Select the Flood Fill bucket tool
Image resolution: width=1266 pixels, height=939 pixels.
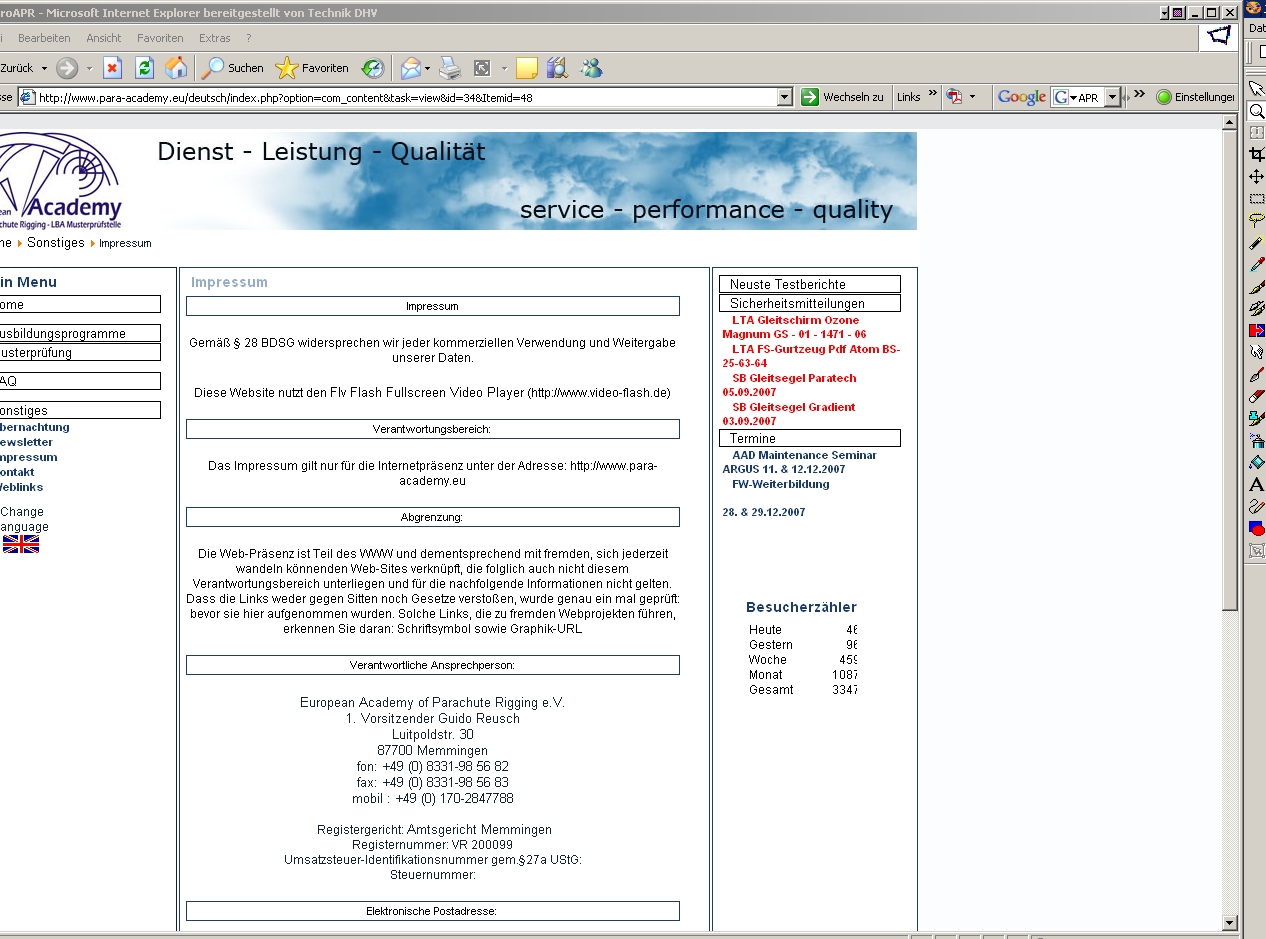coord(1257,463)
